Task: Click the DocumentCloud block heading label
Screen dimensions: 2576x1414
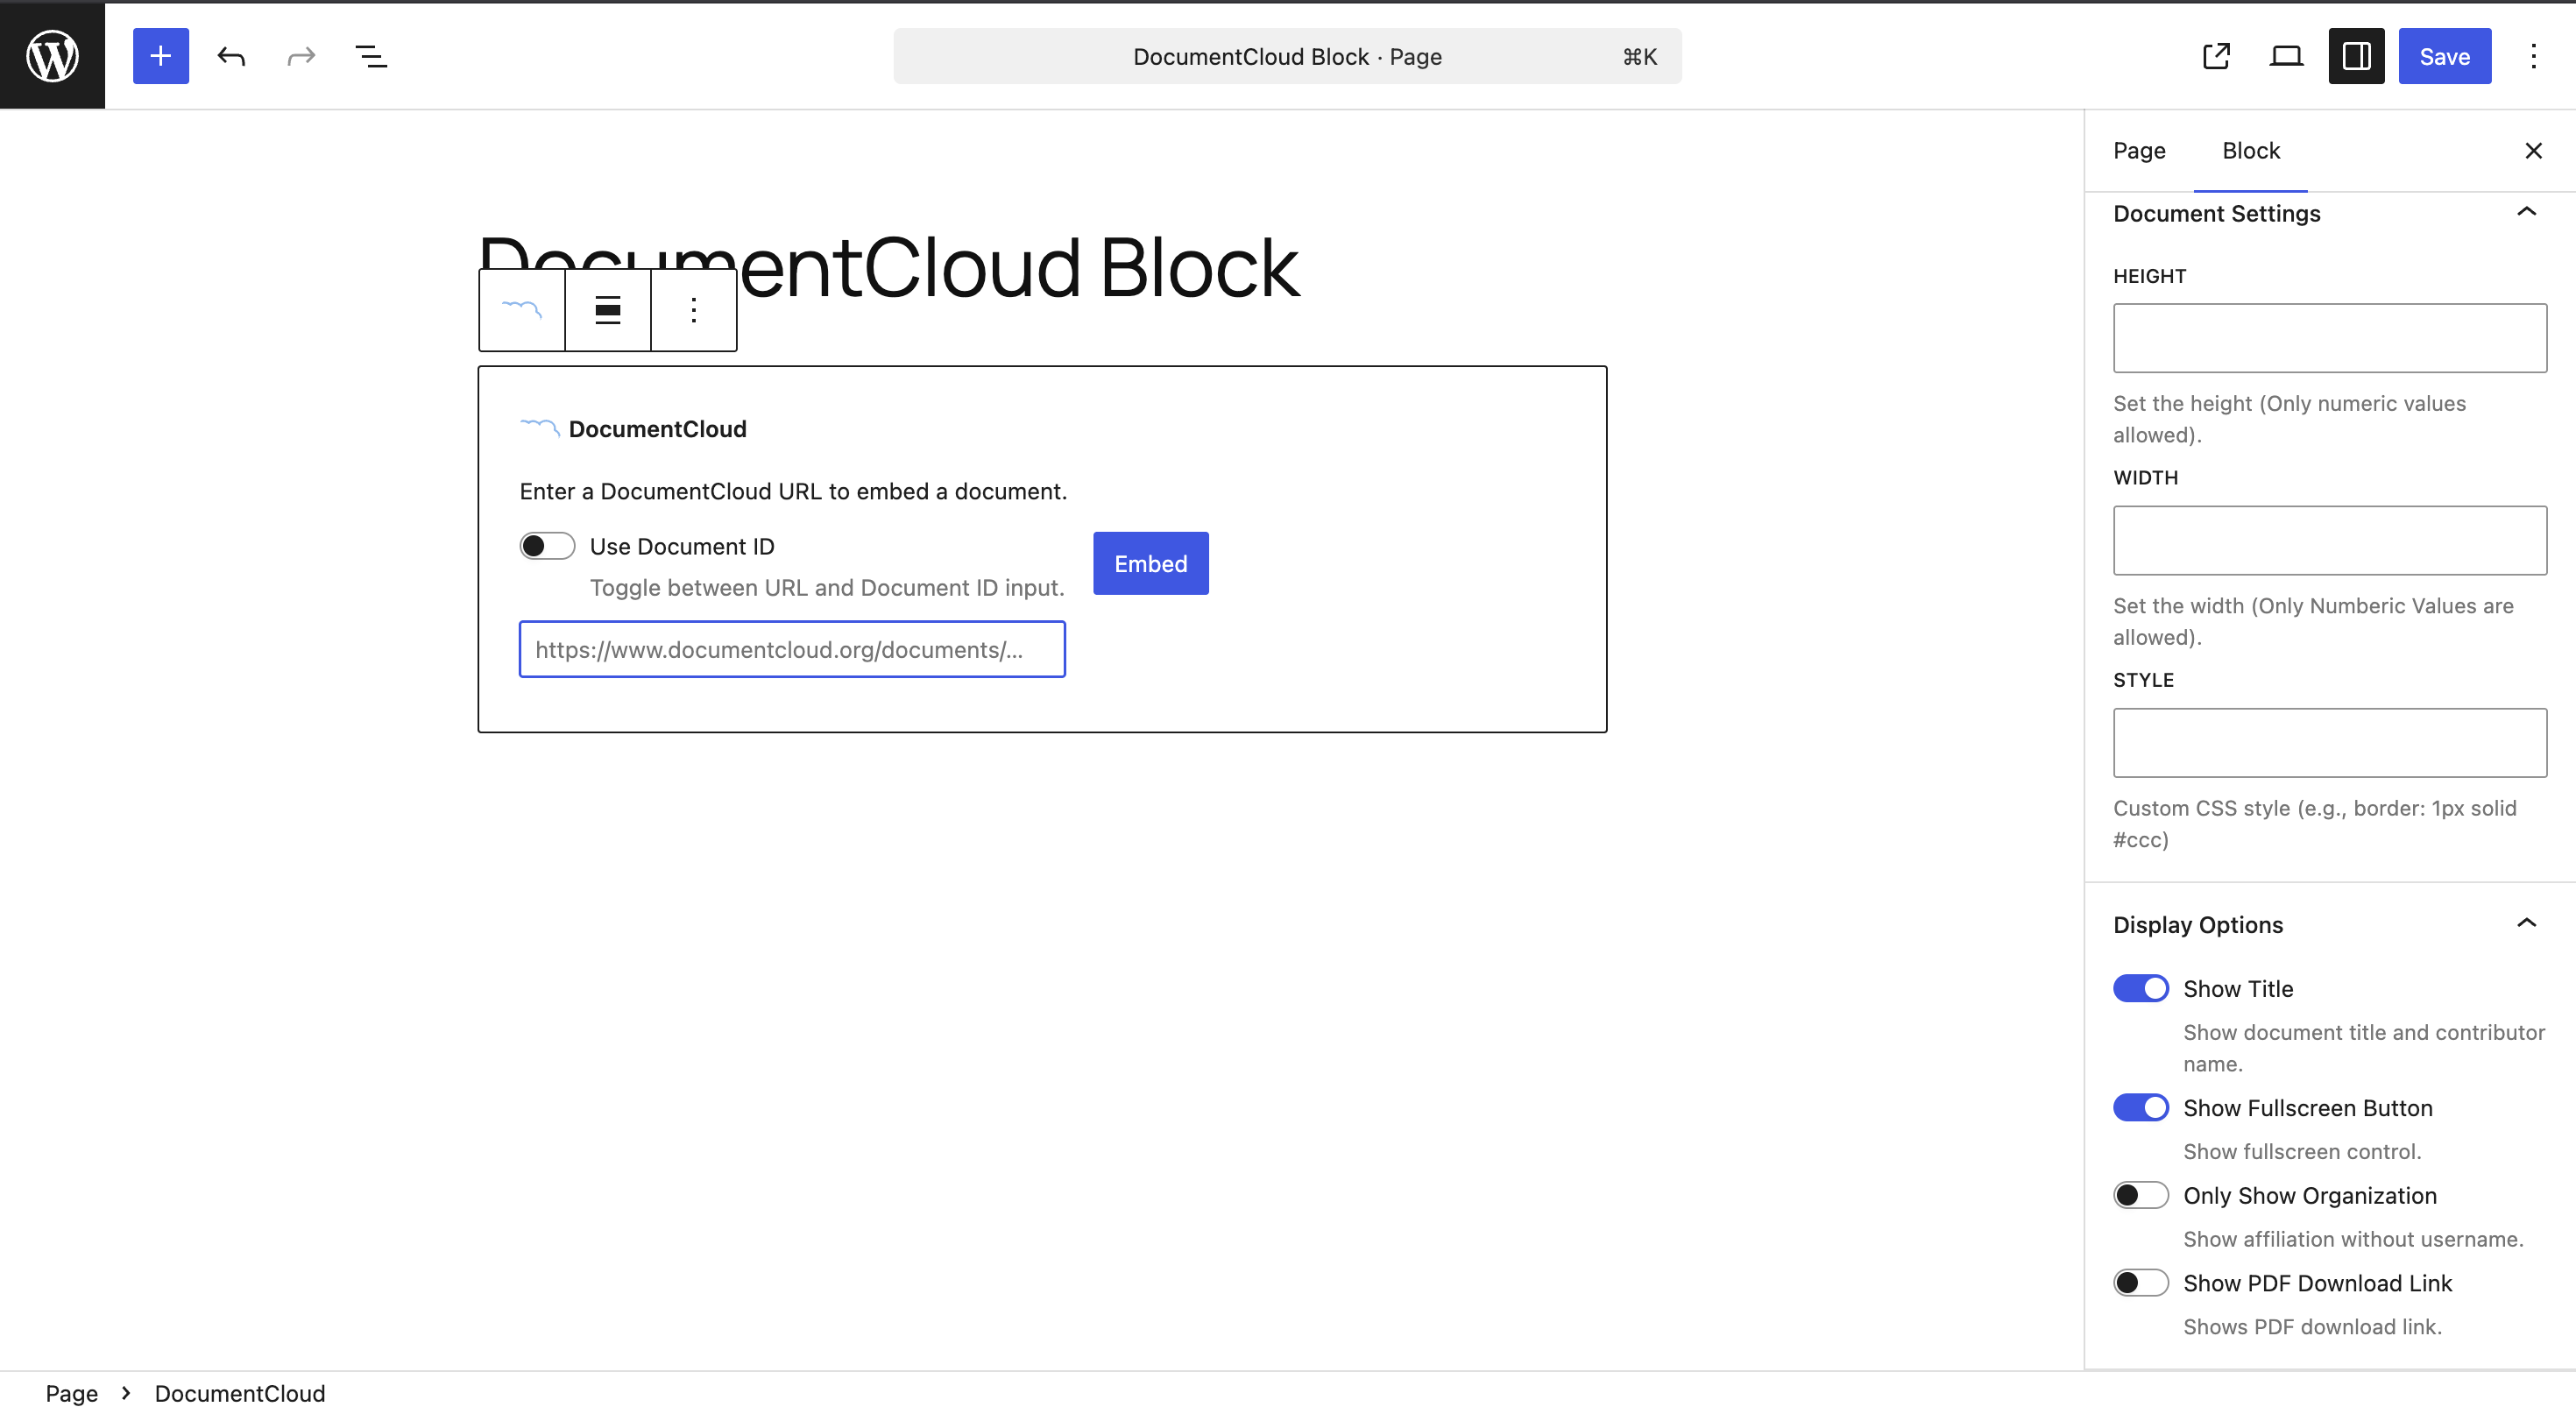Action: (657, 429)
